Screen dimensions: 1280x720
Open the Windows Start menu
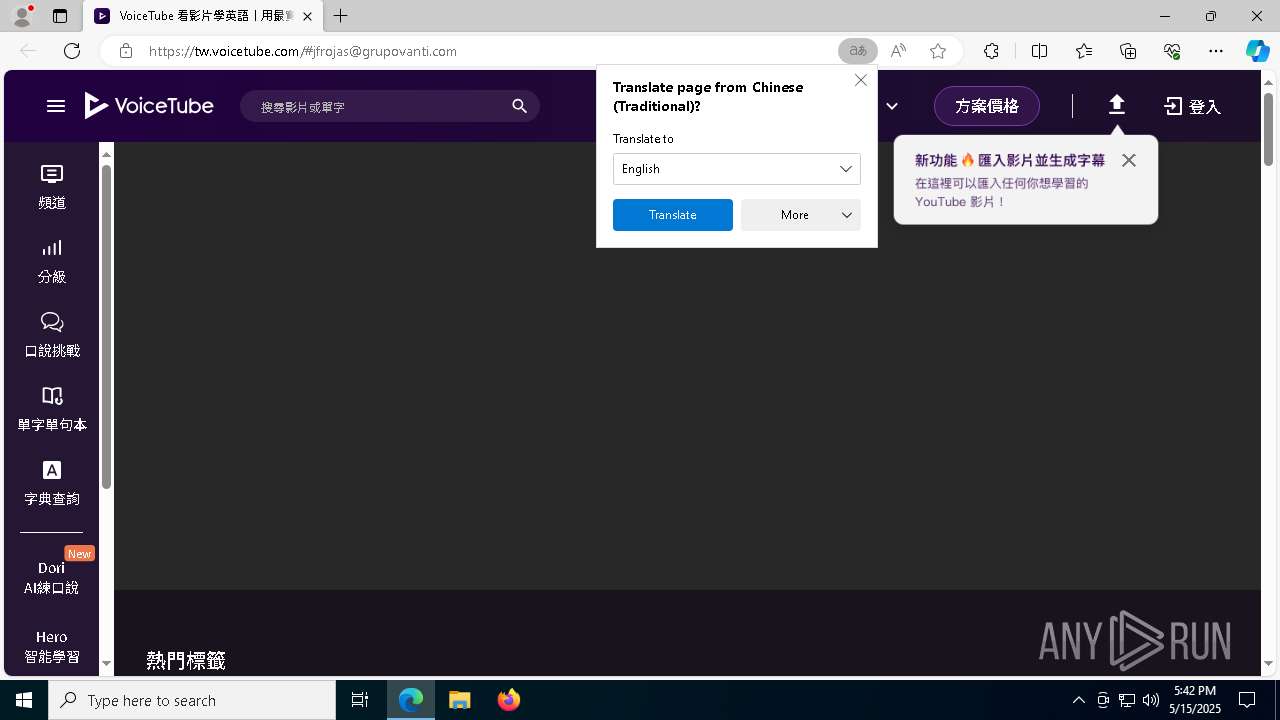tap(24, 700)
